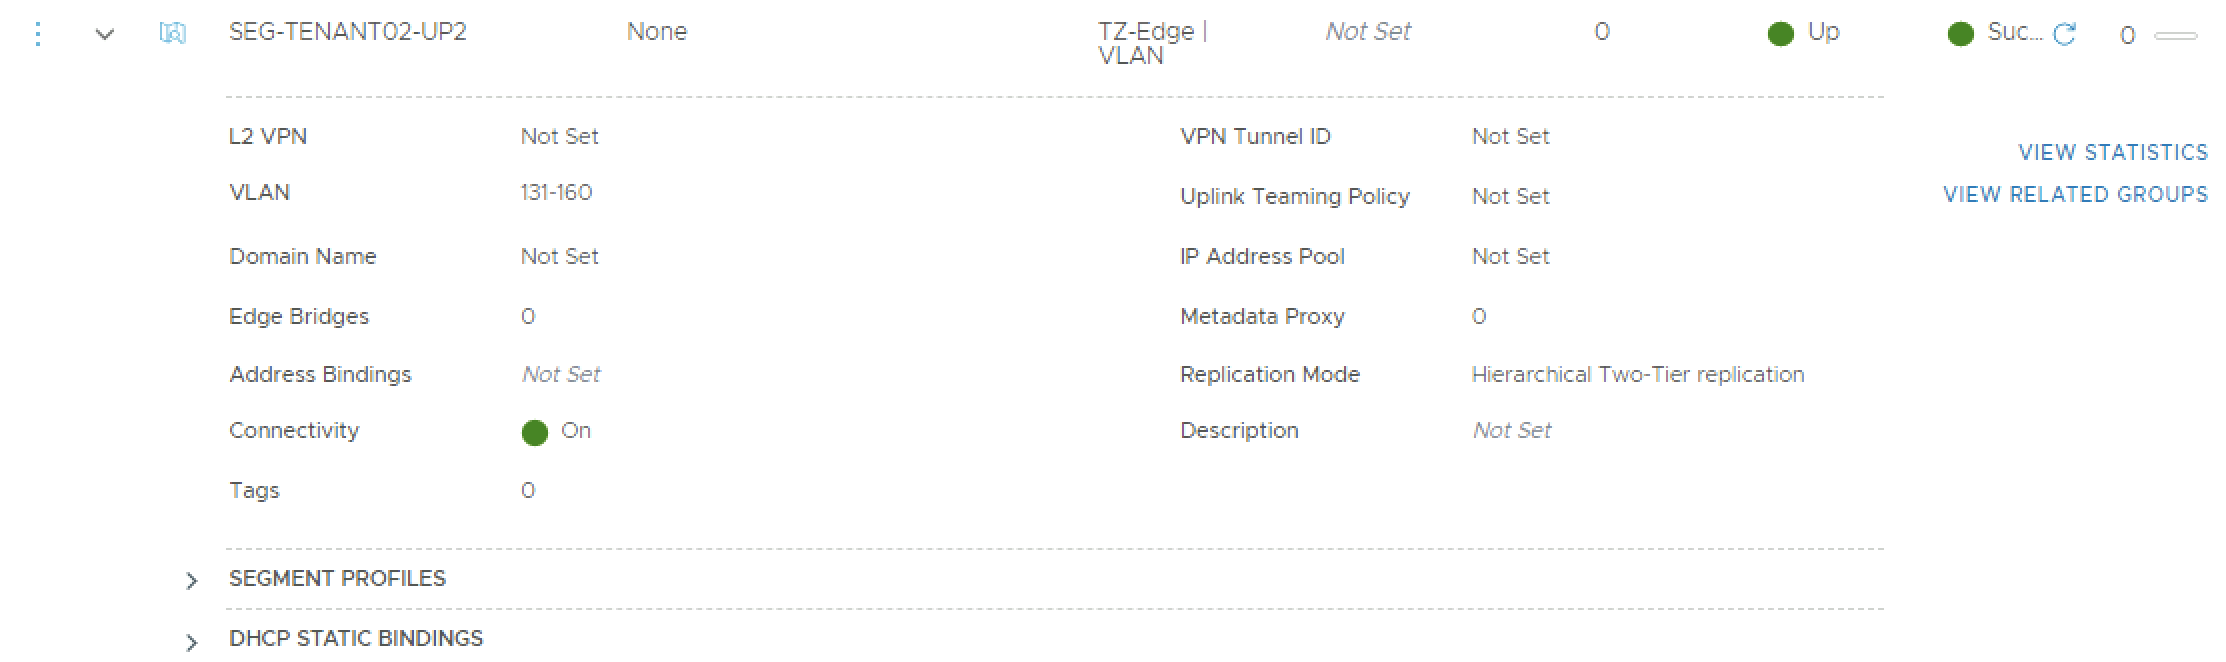The height and width of the screenshot is (662, 2226).
Task: Select the SEG-TENANT02-UP2 segment name
Action: click(x=347, y=32)
